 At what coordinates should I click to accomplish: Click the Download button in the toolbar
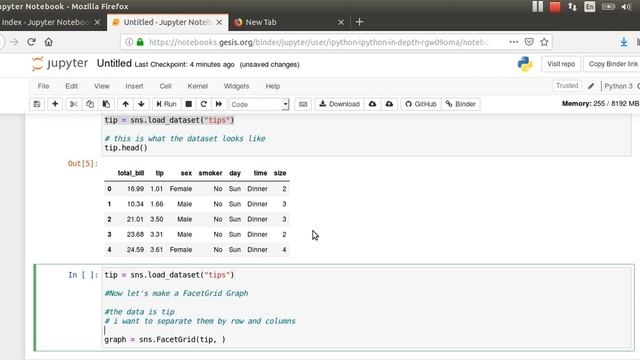click(340, 104)
